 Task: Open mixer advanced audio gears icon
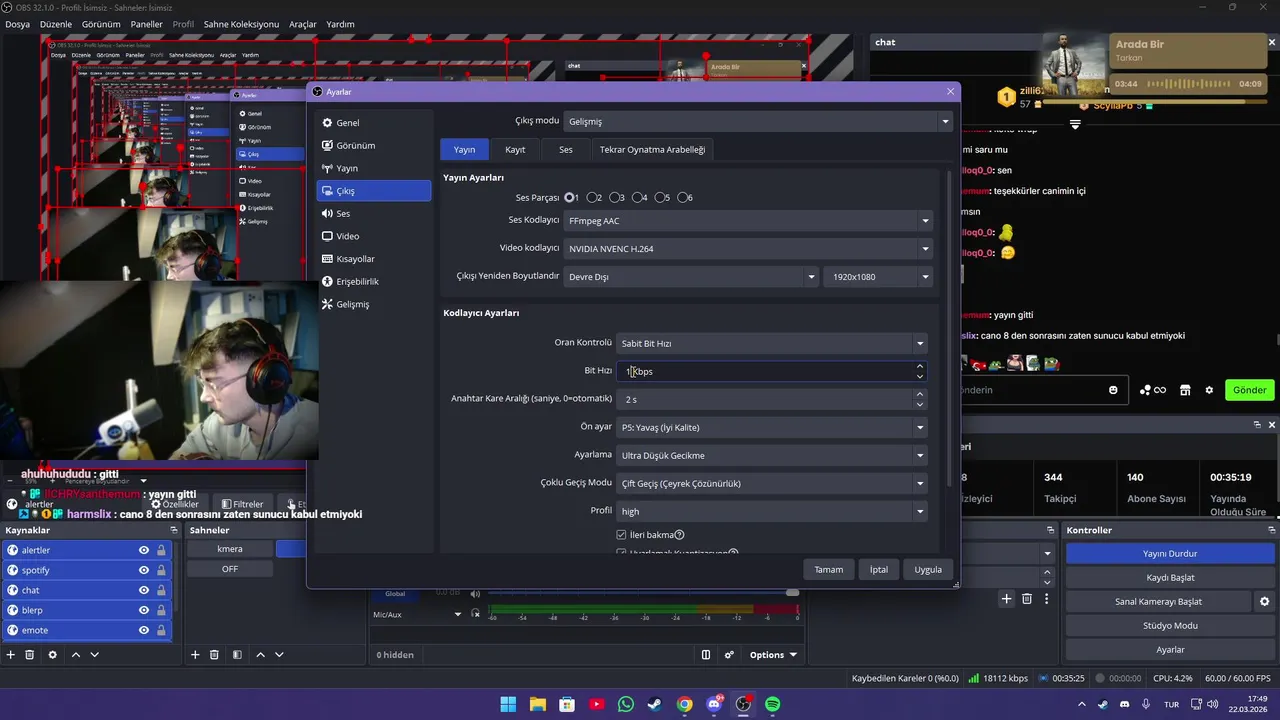click(729, 655)
